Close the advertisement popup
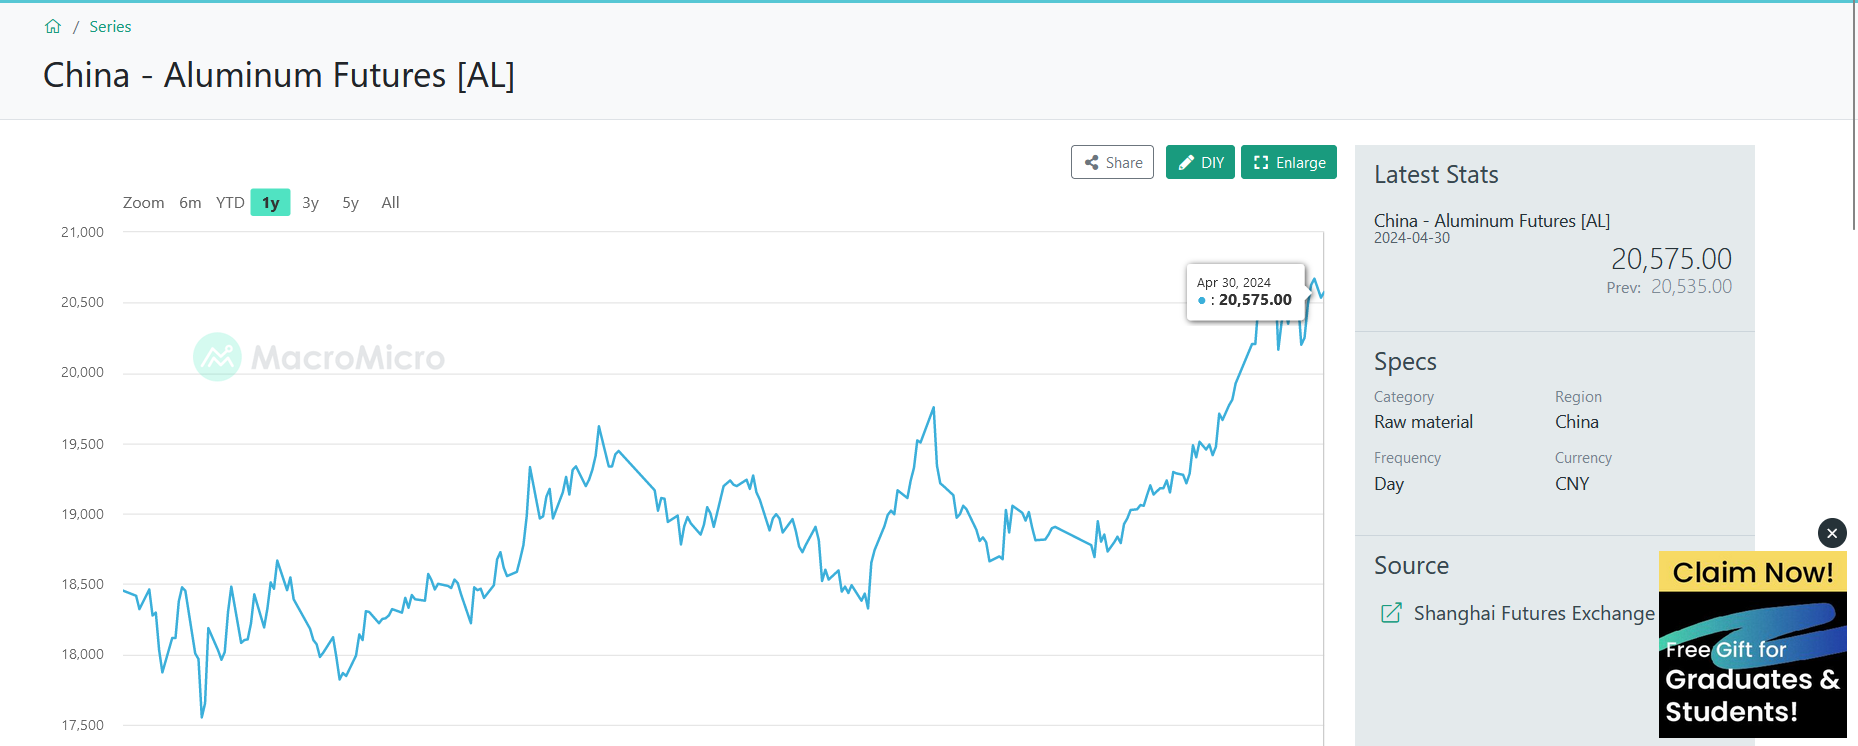The width and height of the screenshot is (1858, 746). point(1831,533)
